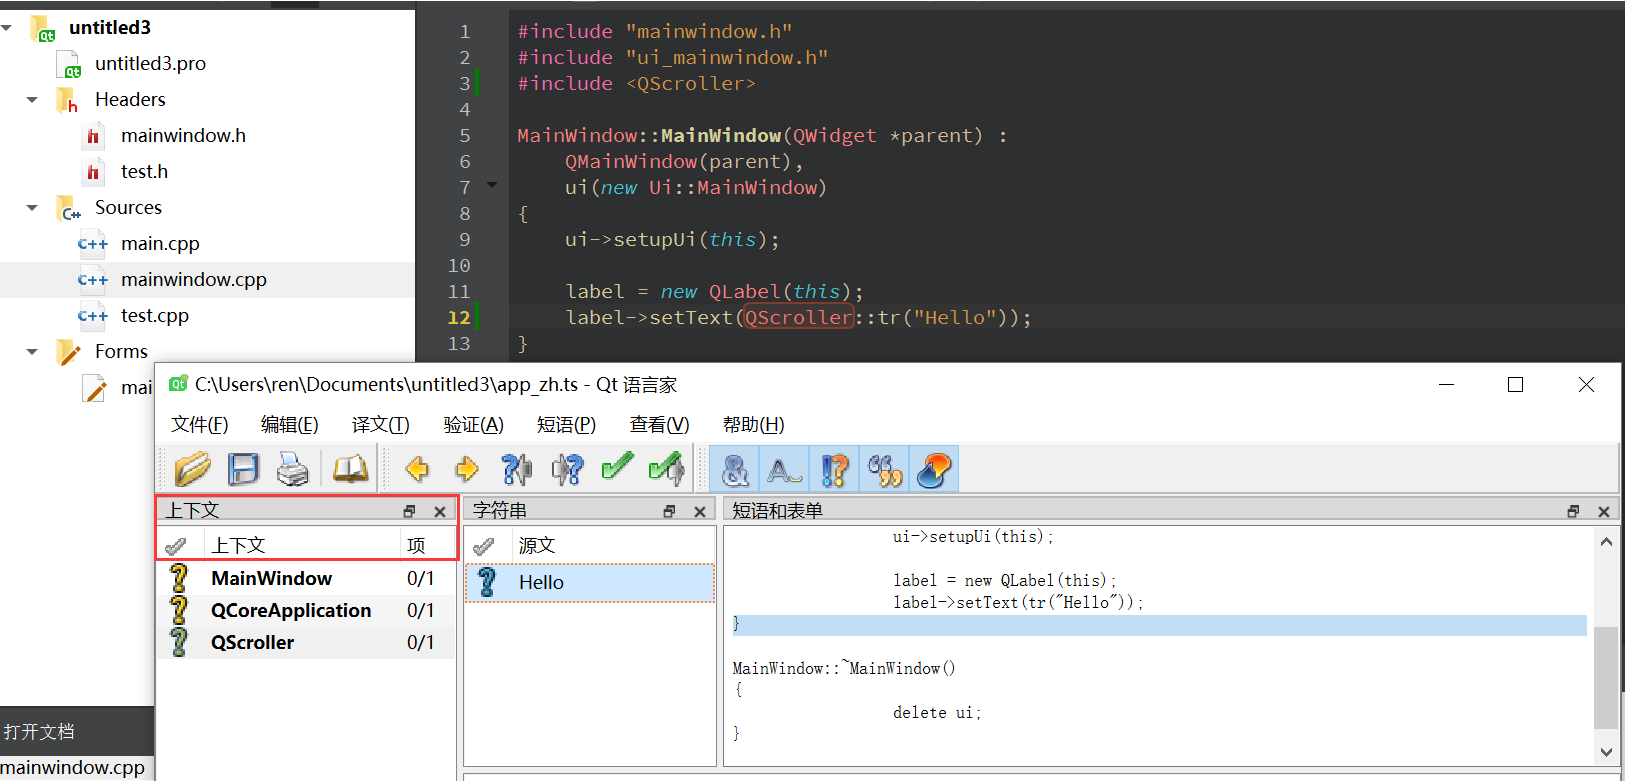Toggle phrase matches validation
The width and height of the screenshot is (1626, 782).
tap(885, 469)
